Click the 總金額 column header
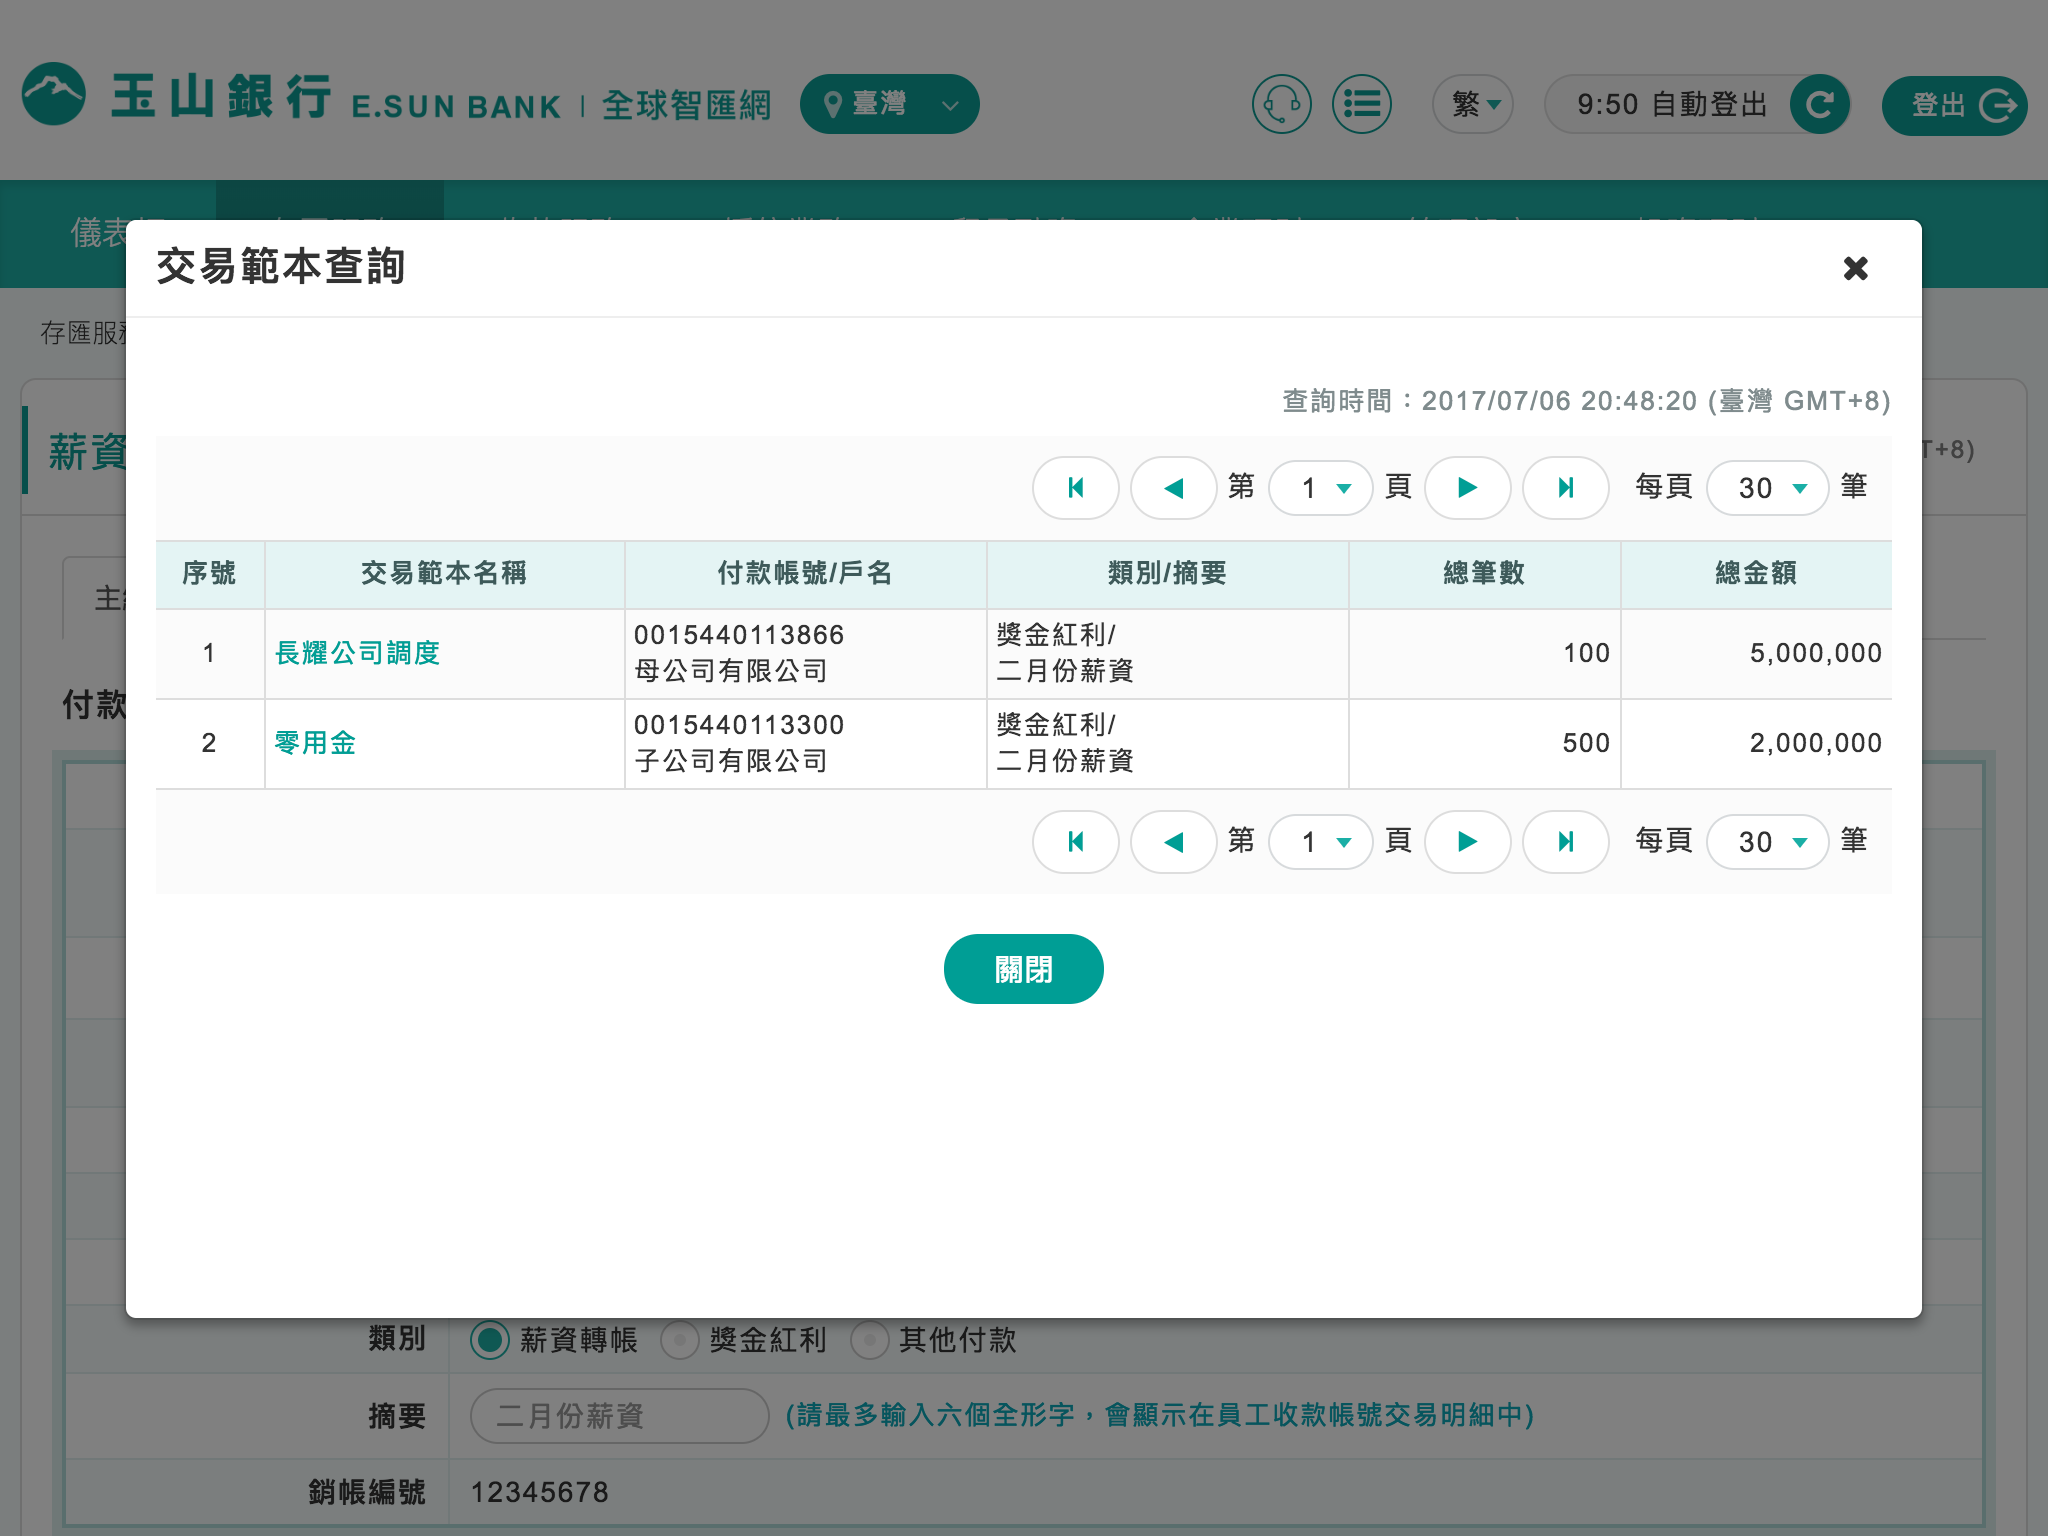The height and width of the screenshot is (1536, 2048). (x=1756, y=574)
